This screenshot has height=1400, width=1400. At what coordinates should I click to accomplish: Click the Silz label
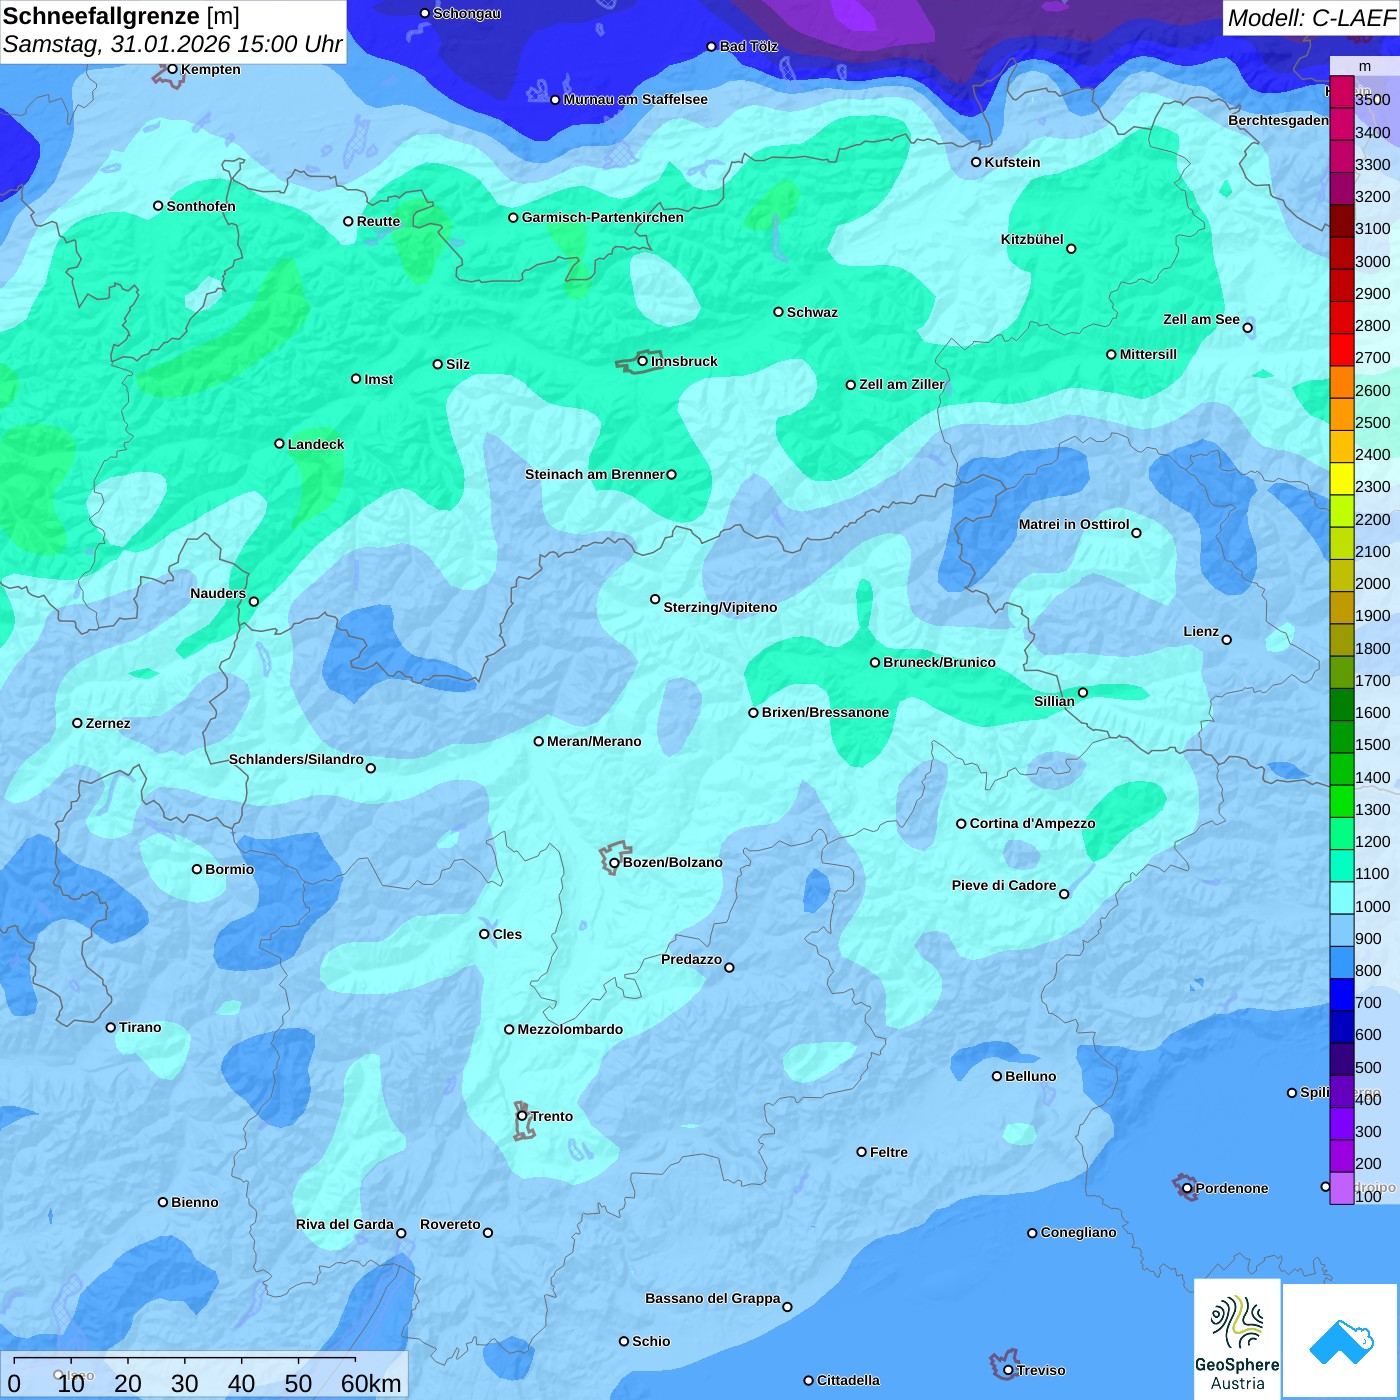(x=458, y=364)
